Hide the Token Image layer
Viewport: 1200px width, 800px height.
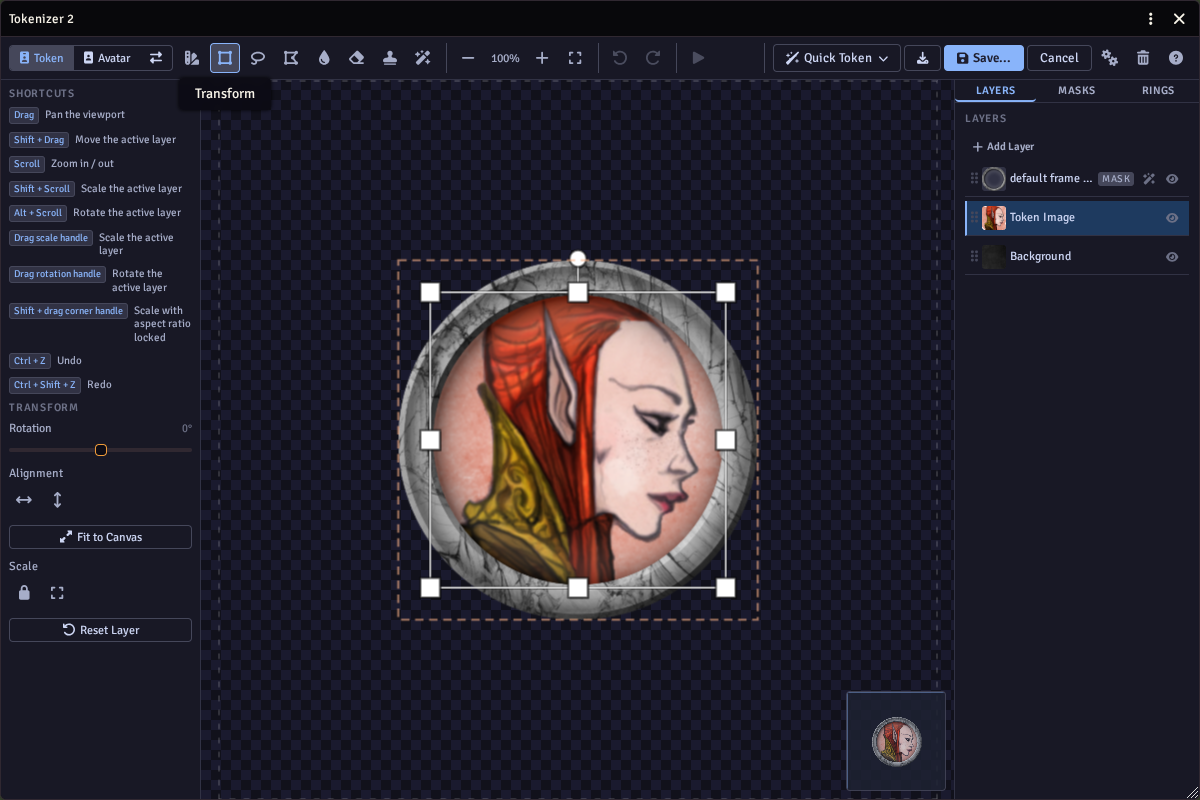1172,218
